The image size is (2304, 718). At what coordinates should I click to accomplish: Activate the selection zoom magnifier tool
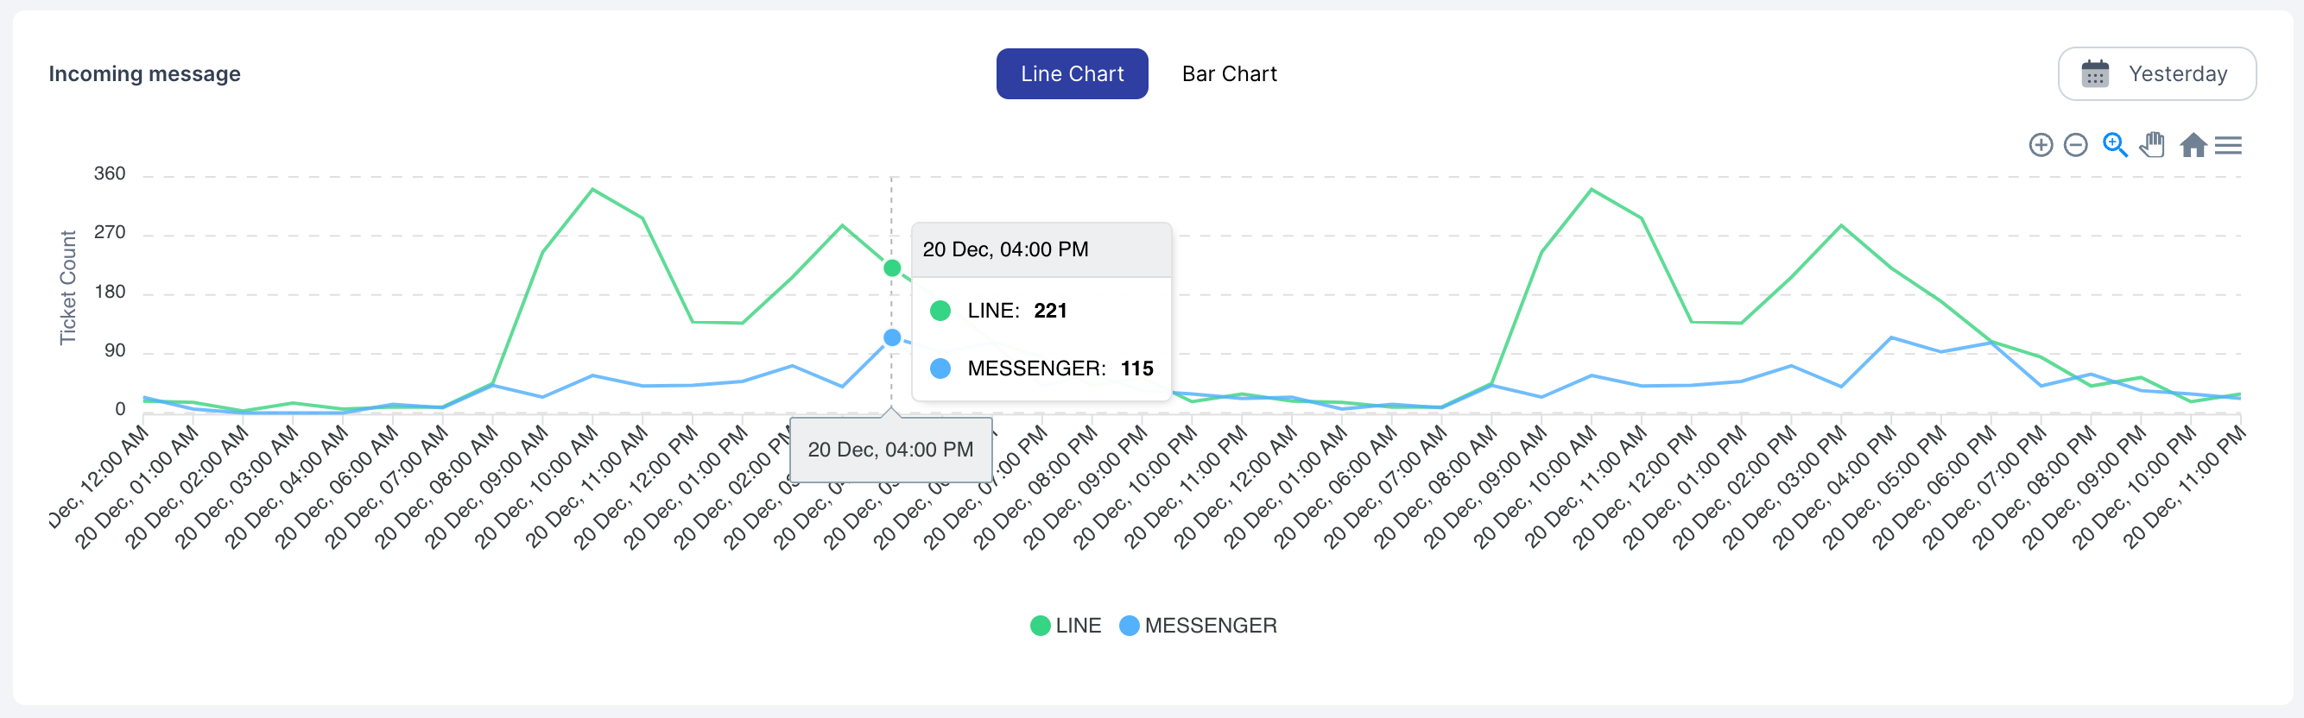[x=2114, y=145]
